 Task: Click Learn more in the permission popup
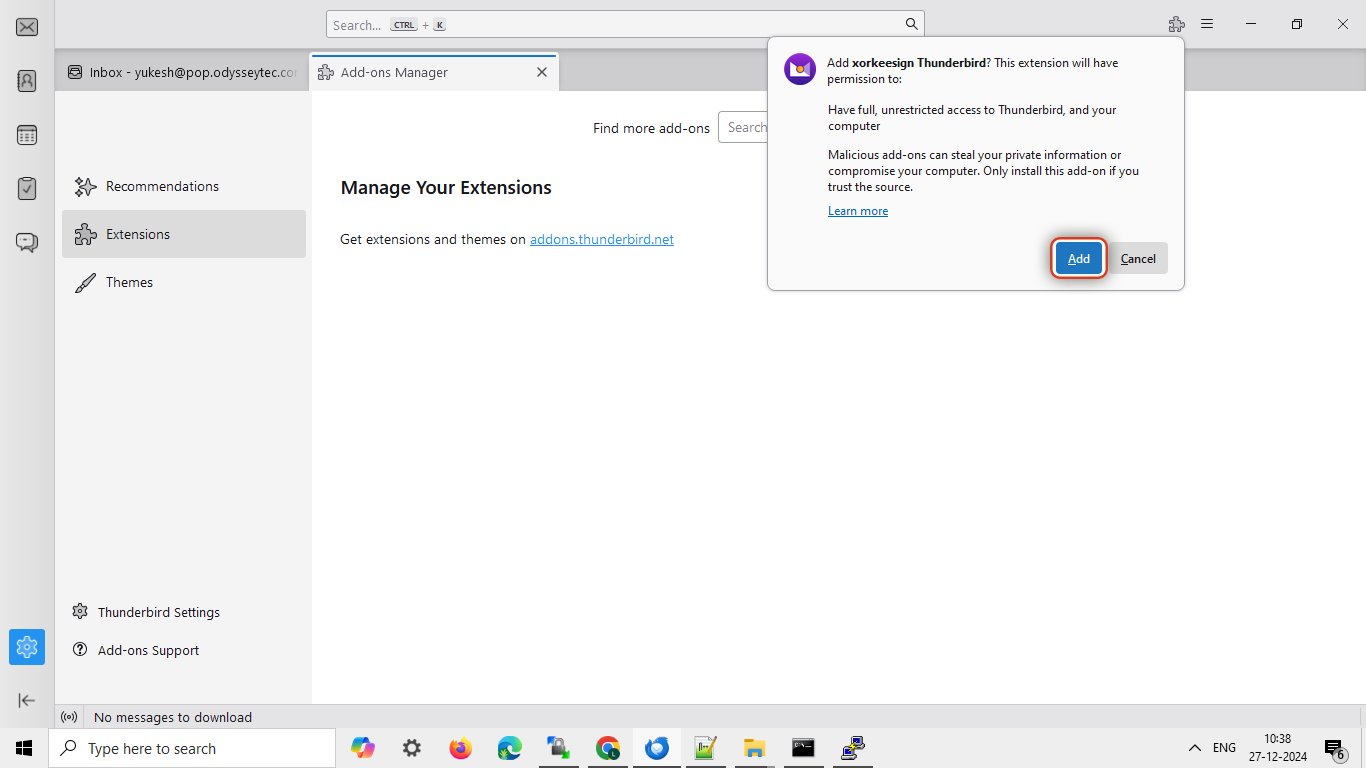click(858, 211)
